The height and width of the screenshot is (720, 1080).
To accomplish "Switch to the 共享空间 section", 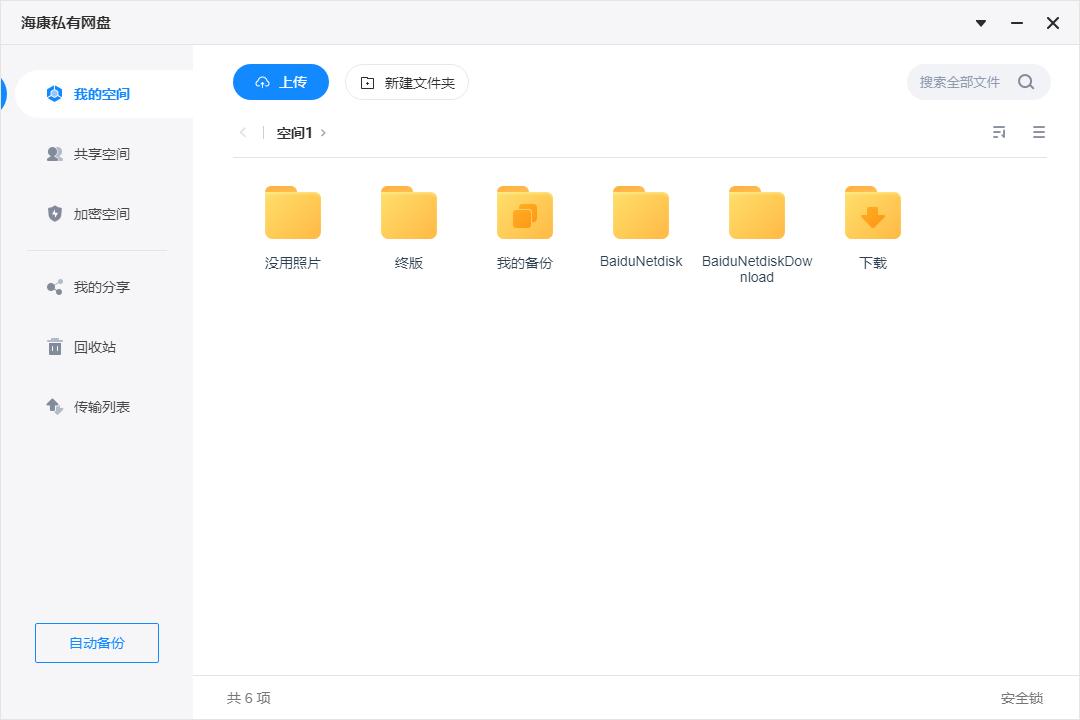I will 90,153.
